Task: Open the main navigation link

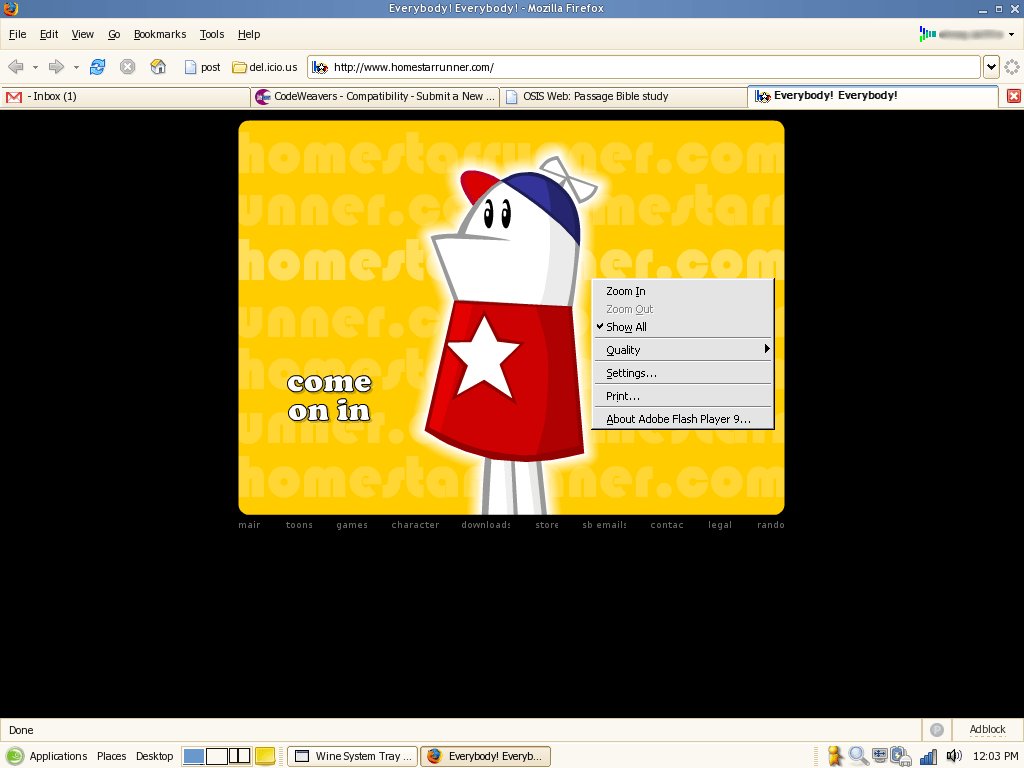Action: (x=249, y=524)
